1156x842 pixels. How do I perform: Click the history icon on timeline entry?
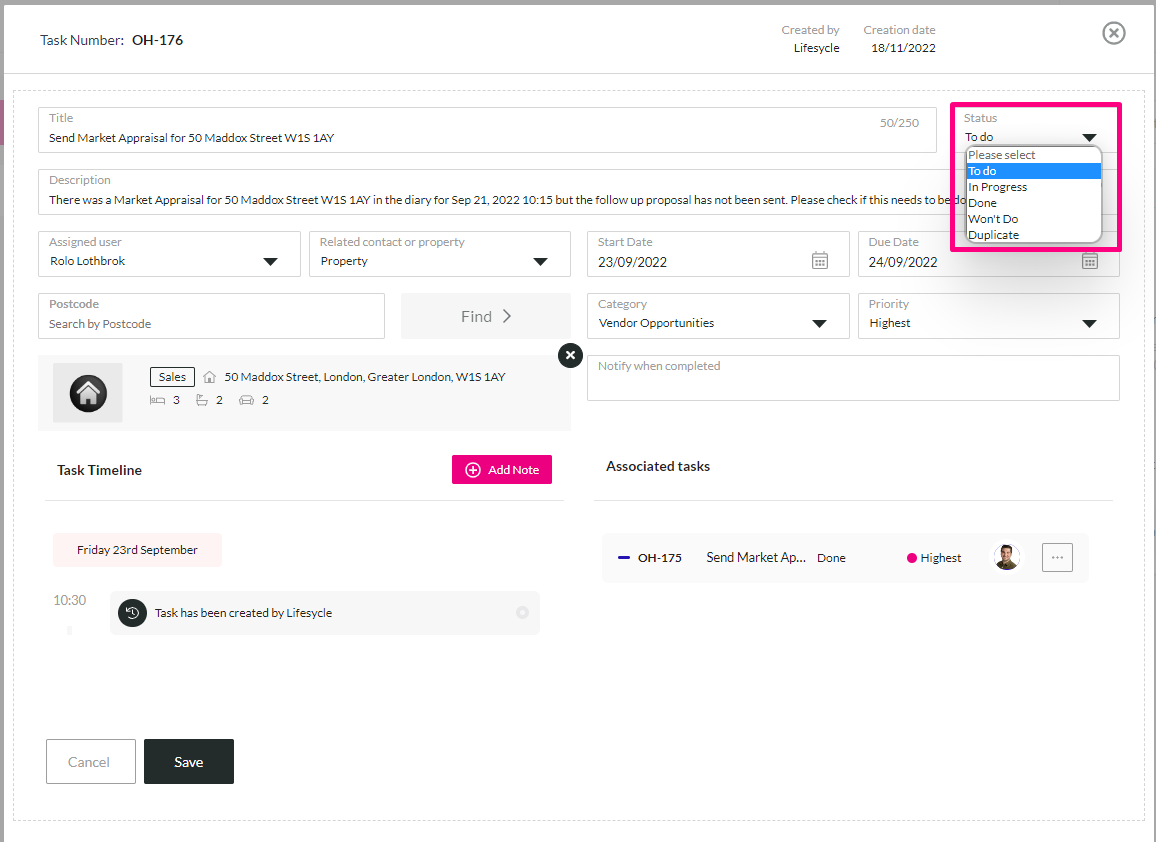tap(133, 613)
